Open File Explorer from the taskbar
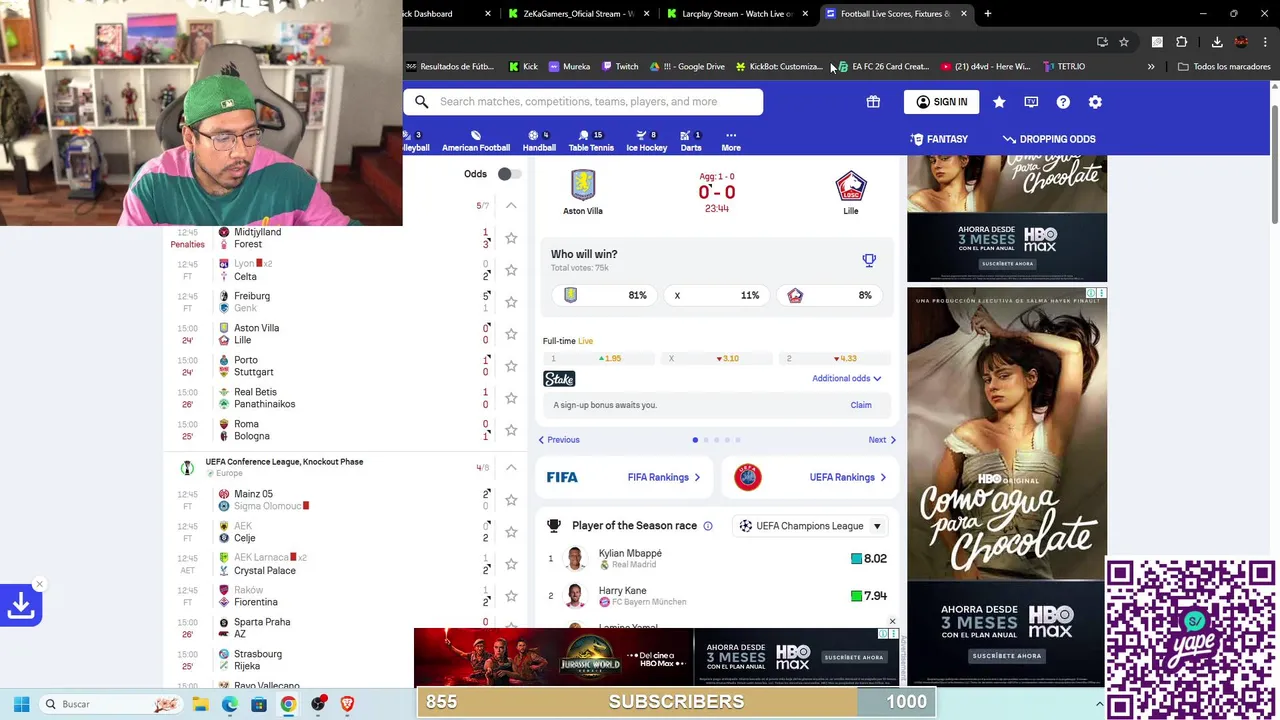The height and width of the screenshot is (720, 1280). 200,704
